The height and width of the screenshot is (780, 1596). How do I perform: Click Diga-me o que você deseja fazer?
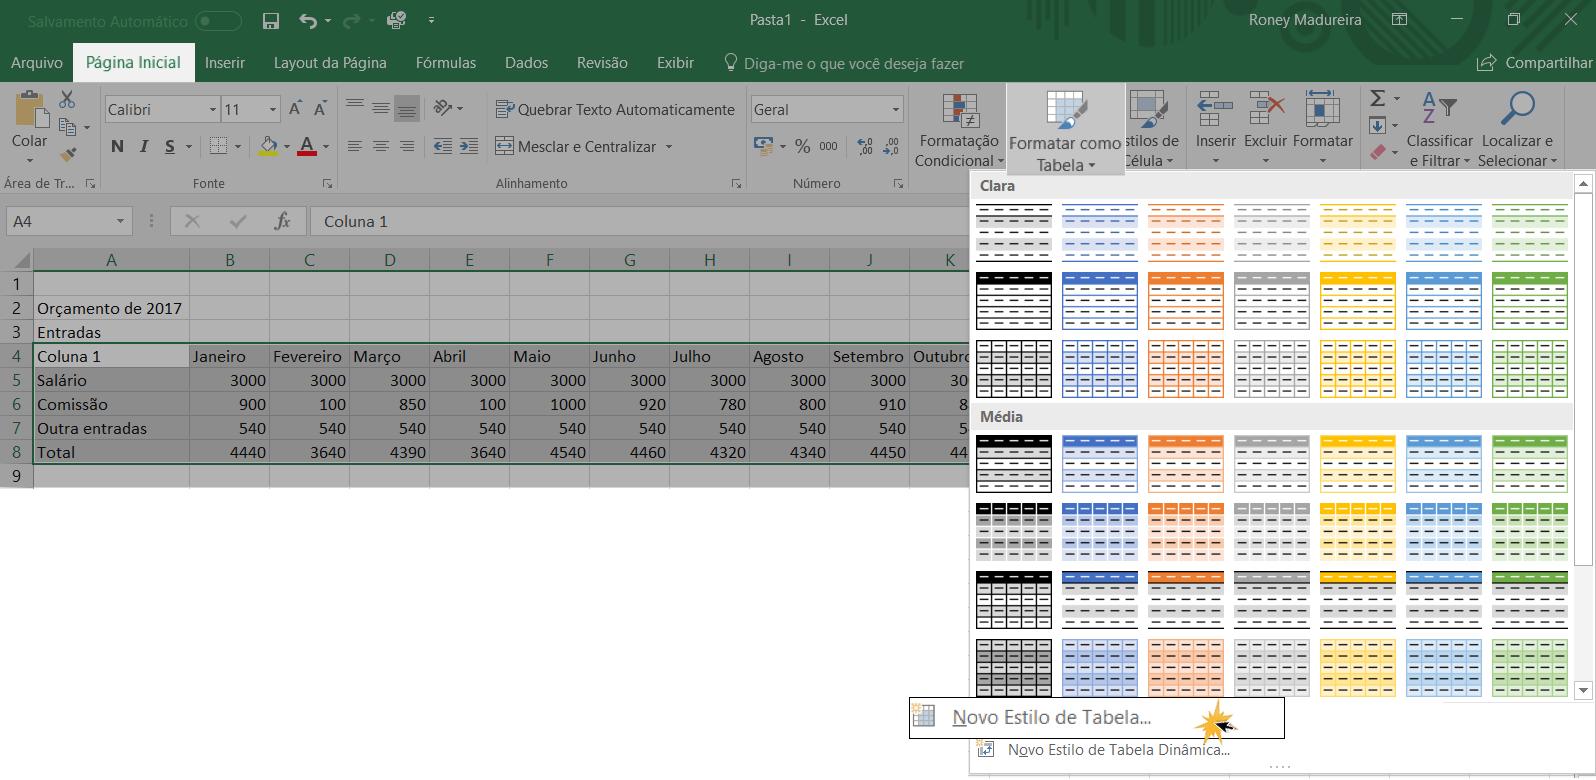pos(843,63)
